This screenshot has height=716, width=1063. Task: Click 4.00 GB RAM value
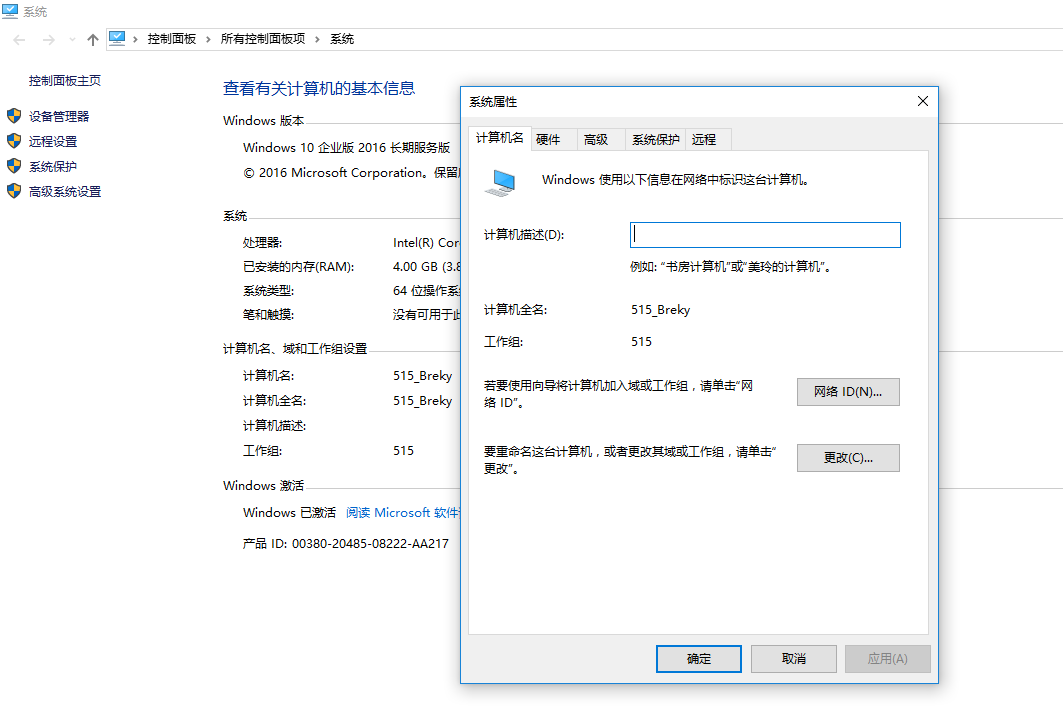pos(426,267)
